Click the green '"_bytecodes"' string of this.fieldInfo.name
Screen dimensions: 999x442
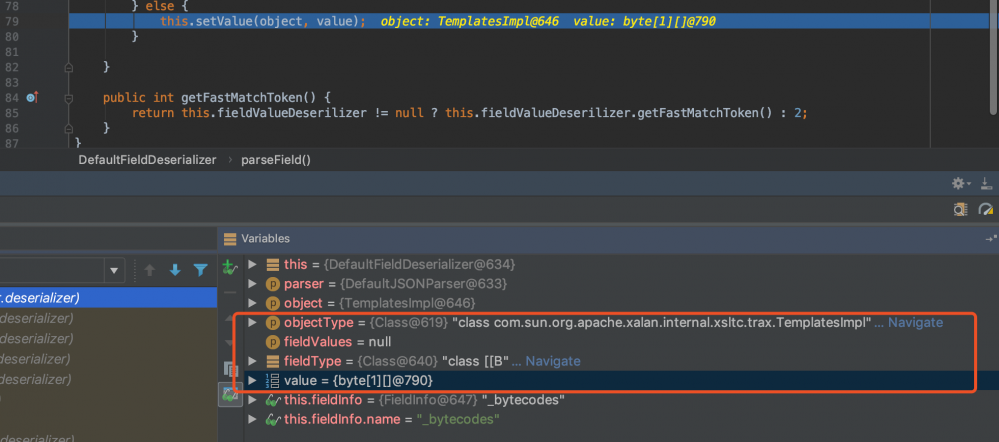tap(457, 420)
